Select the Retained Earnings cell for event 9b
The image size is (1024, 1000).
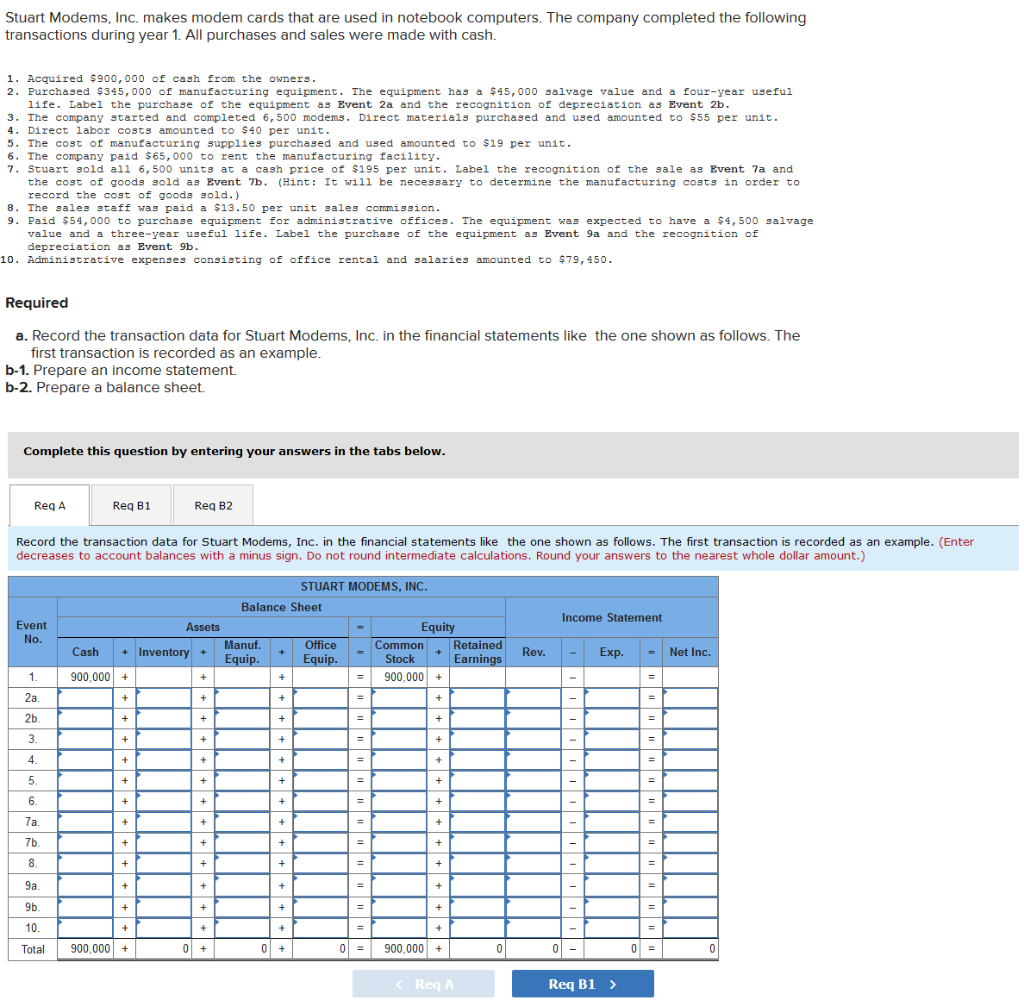[x=477, y=907]
